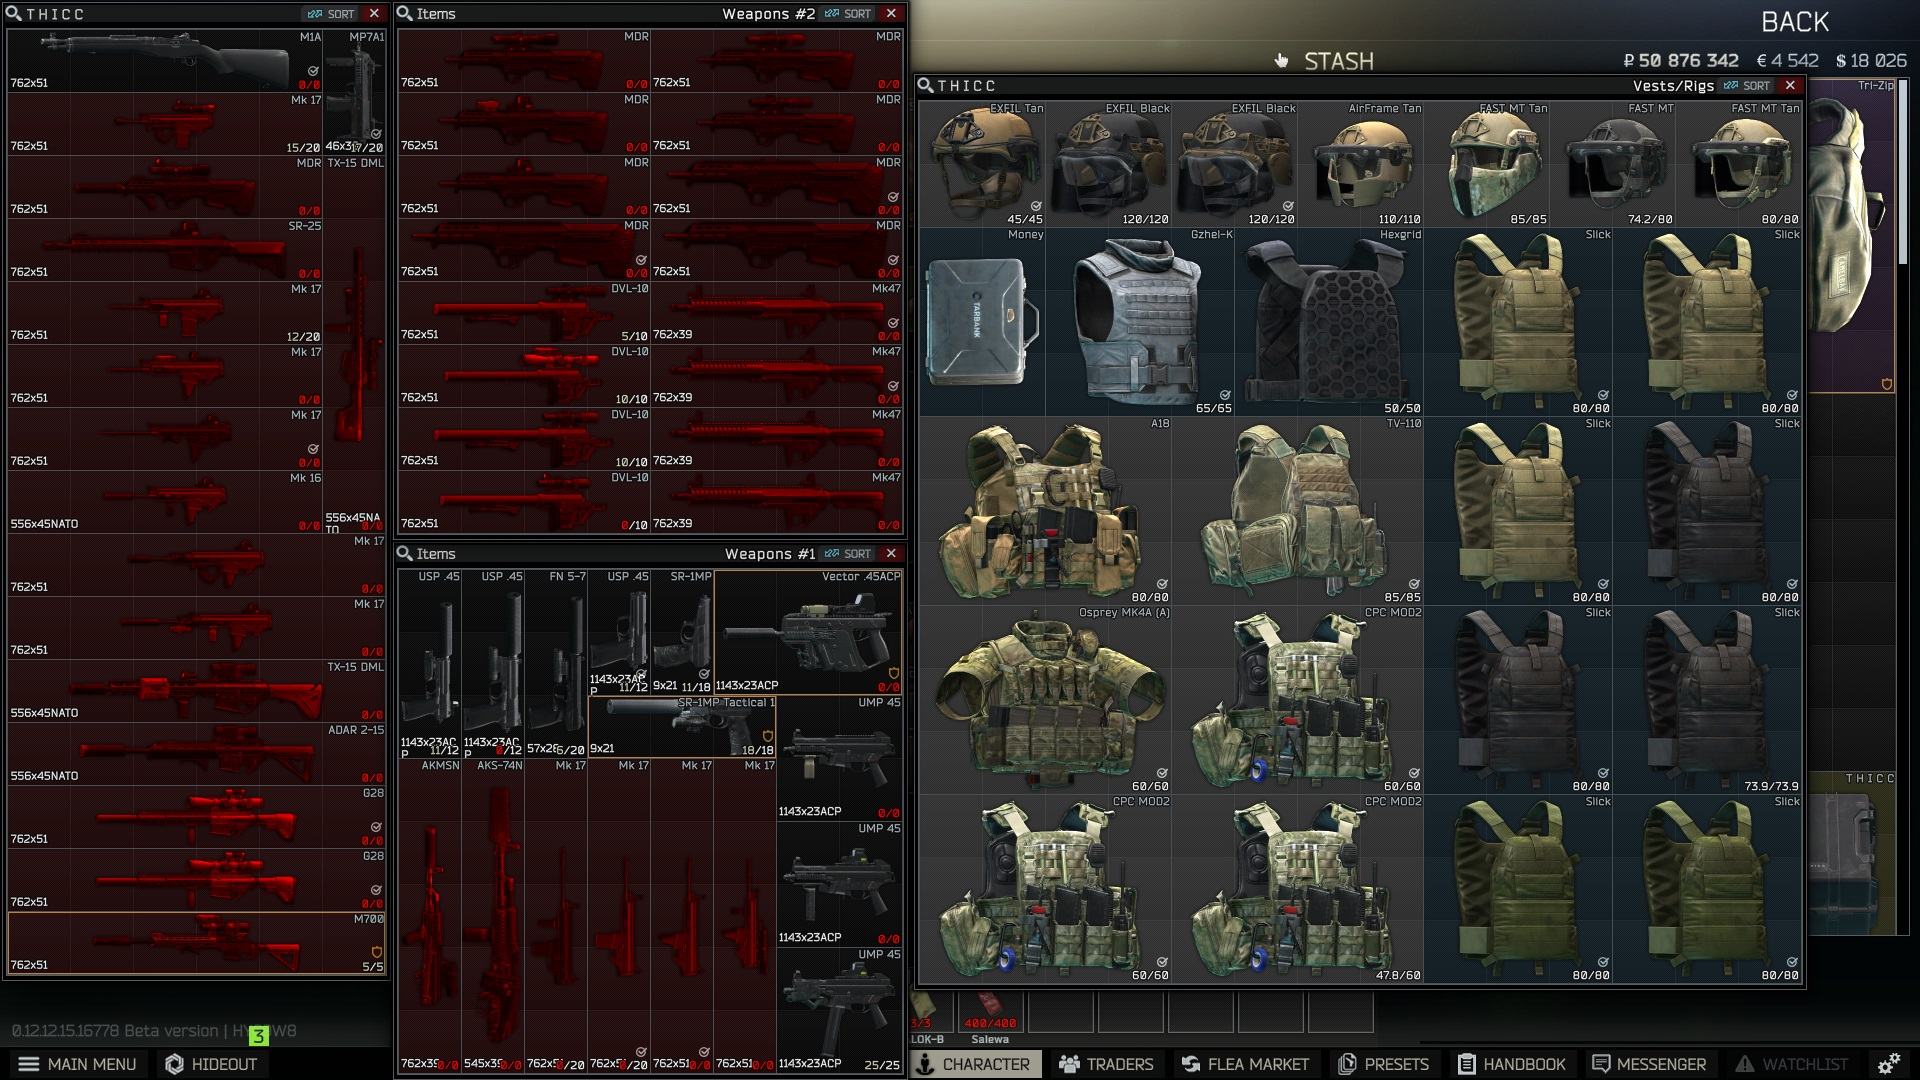1920x1080 pixels.
Task: Select the AKS-74N rifle in Weapons #1
Action: click(493, 916)
